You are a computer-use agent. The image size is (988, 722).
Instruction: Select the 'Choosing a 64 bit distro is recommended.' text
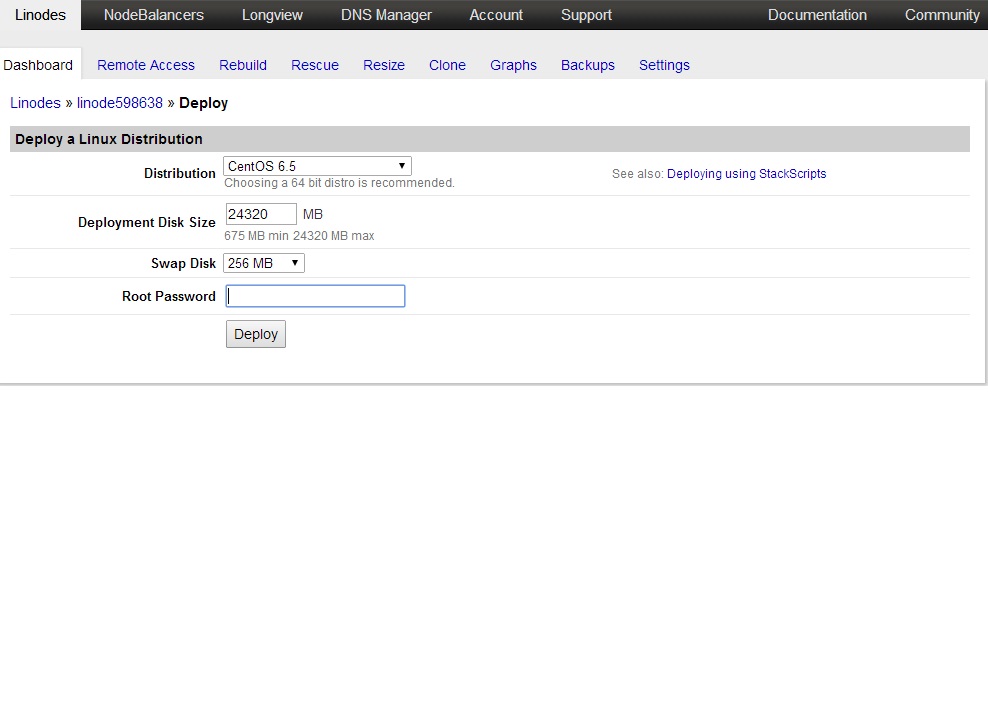(x=339, y=183)
